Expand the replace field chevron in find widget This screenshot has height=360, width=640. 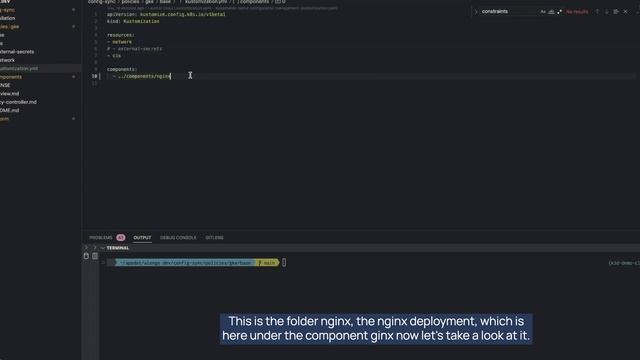(476, 12)
